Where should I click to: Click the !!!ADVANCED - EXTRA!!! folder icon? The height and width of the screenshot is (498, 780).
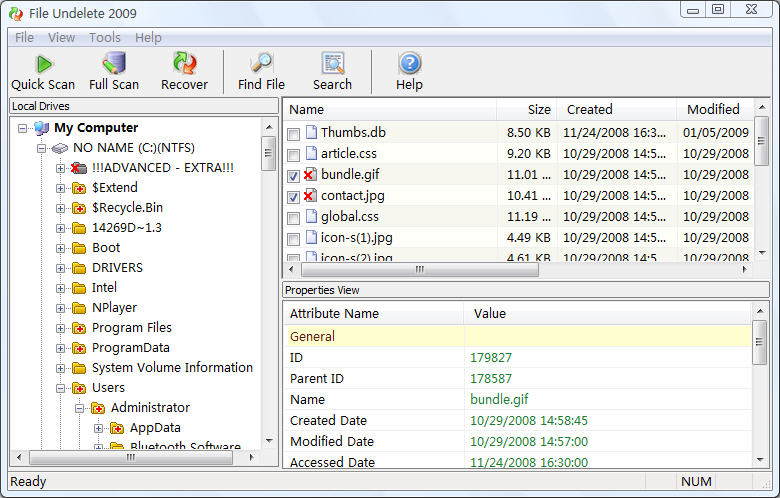[79, 168]
